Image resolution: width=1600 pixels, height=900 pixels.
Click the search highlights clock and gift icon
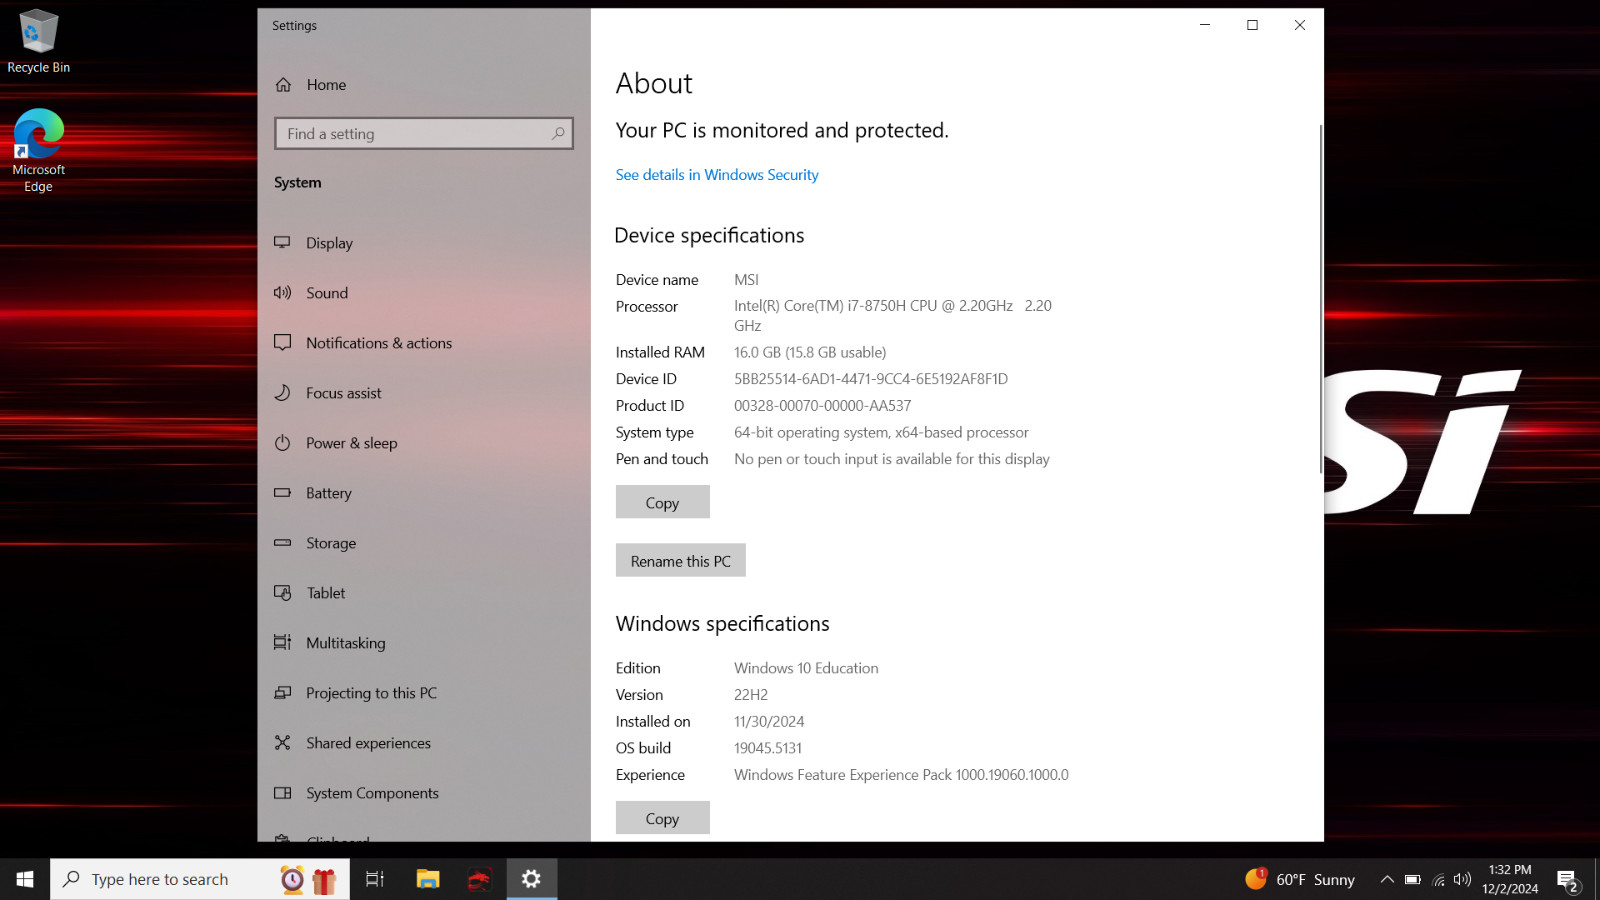tap(308, 879)
